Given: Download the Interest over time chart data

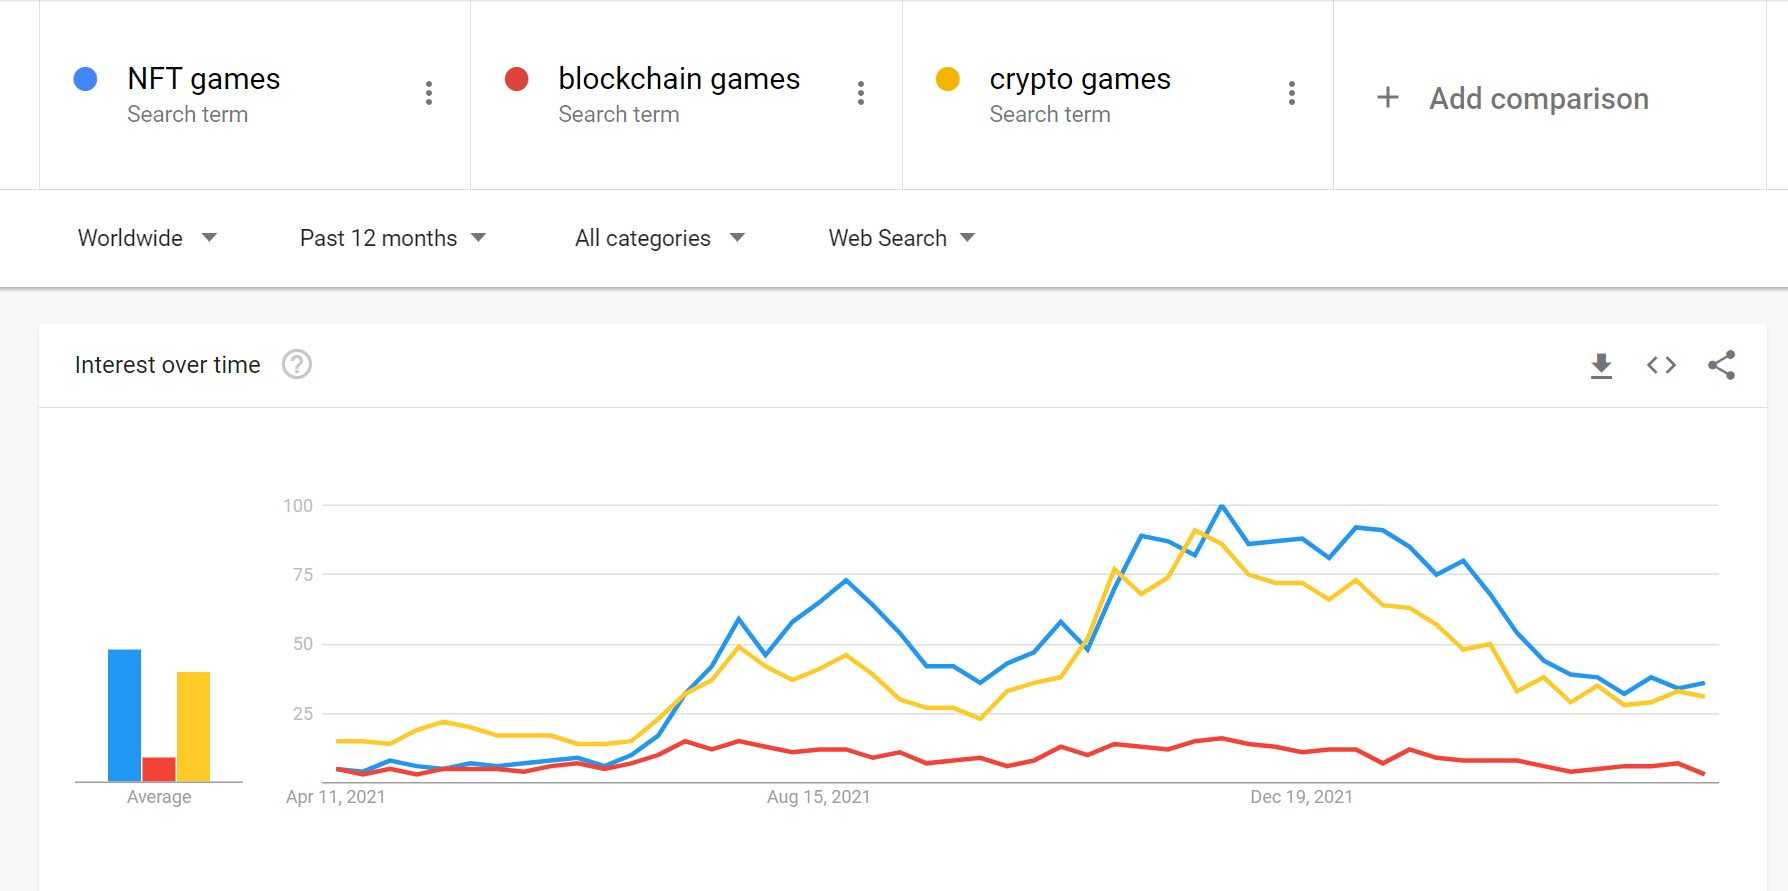Looking at the screenshot, I should 1601,365.
